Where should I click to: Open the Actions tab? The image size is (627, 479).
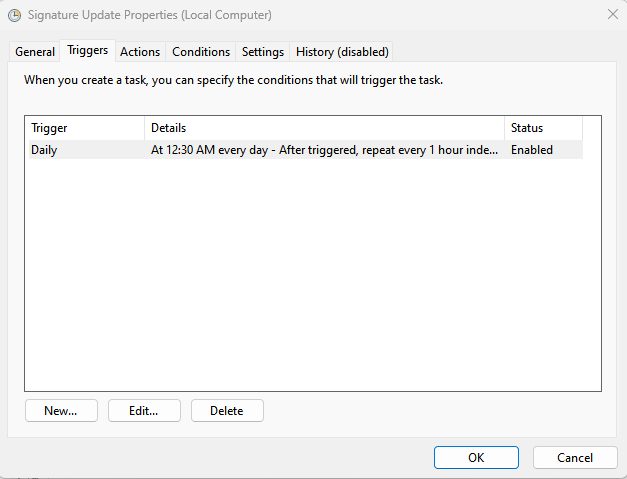coord(140,52)
